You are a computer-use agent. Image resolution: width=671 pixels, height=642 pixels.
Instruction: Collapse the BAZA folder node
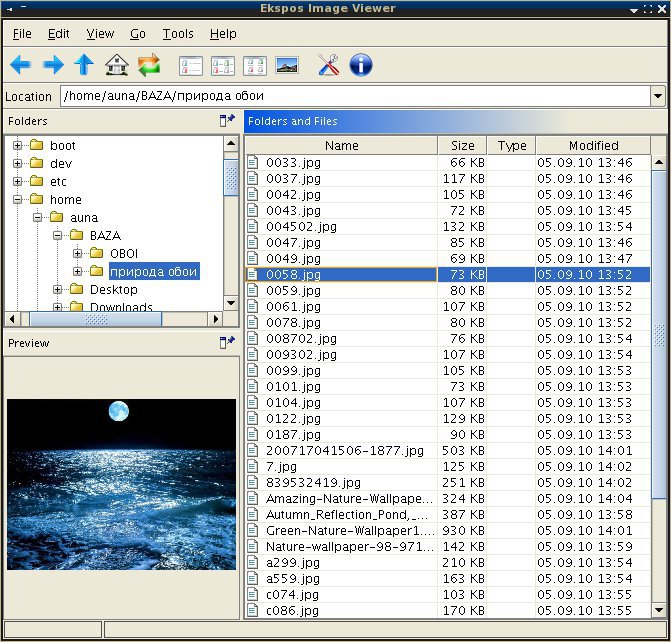click(x=57, y=235)
